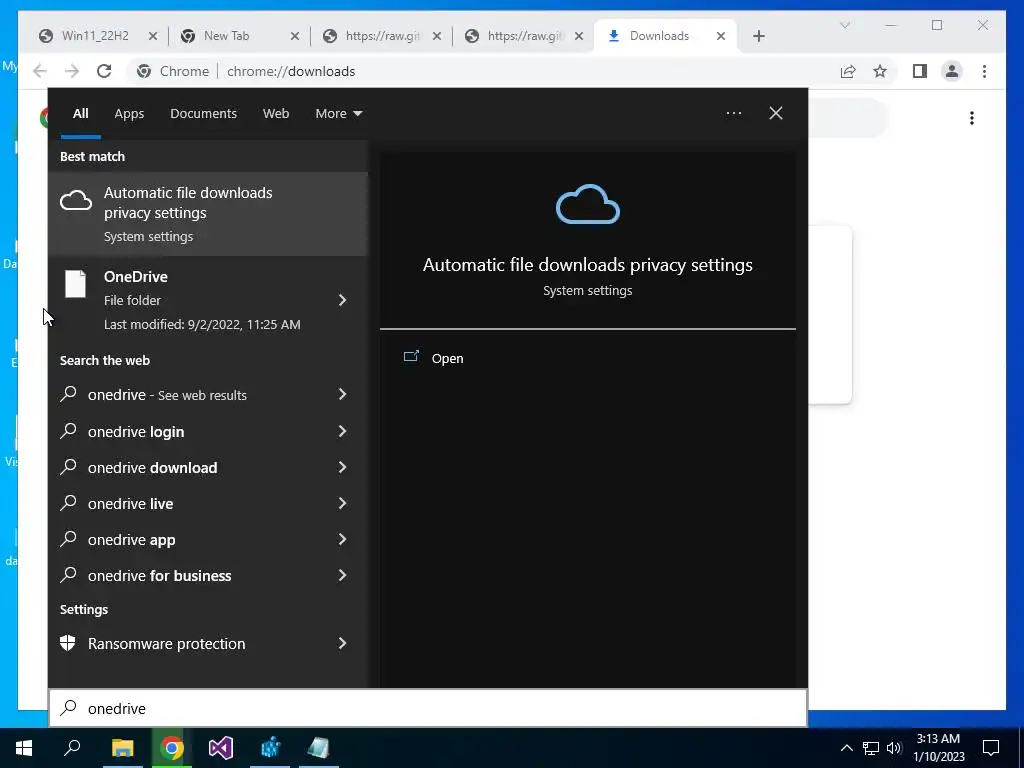1024x768 pixels.
Task: Open Ransomware protection settings
Action: coord(167,643)
